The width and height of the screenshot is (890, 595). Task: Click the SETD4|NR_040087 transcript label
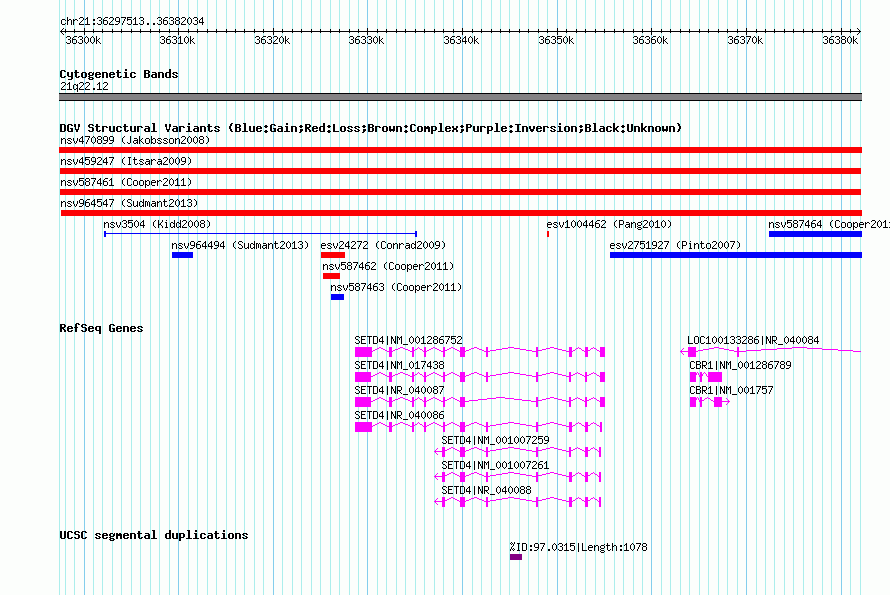tap(400, 390)
